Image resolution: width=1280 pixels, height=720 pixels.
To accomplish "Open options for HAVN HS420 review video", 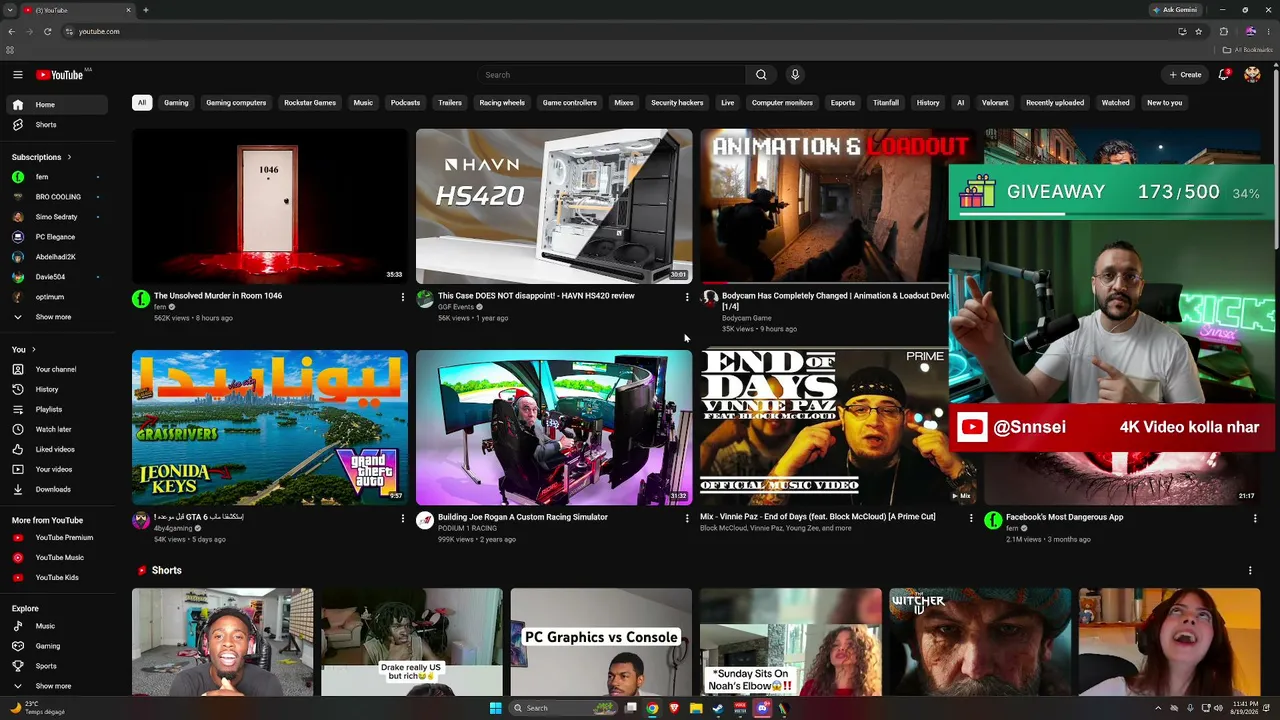I will click(x=687, y=297).
